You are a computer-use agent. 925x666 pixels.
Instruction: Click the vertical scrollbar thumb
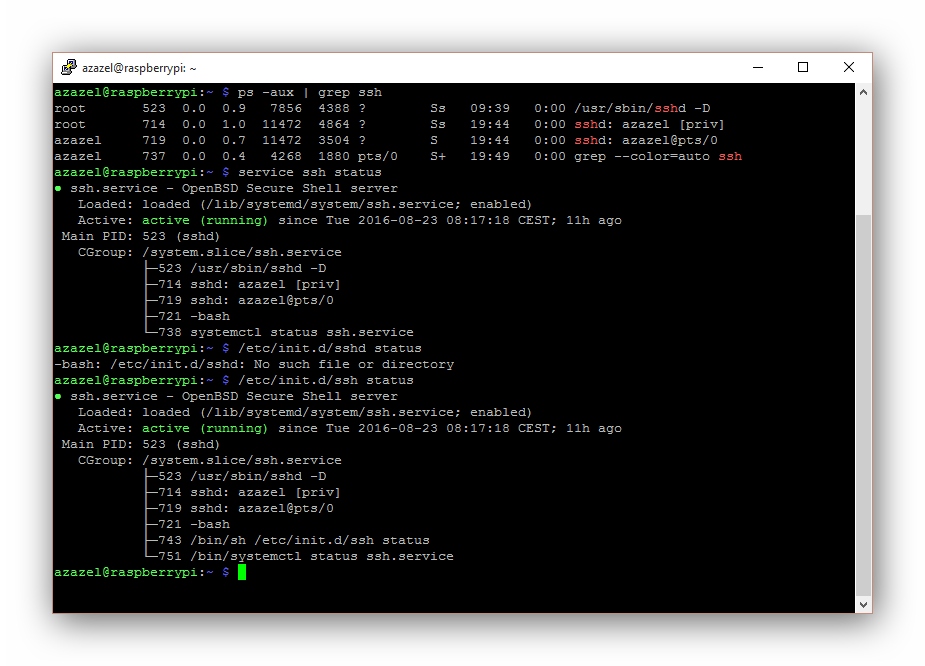tap(863, 405)
